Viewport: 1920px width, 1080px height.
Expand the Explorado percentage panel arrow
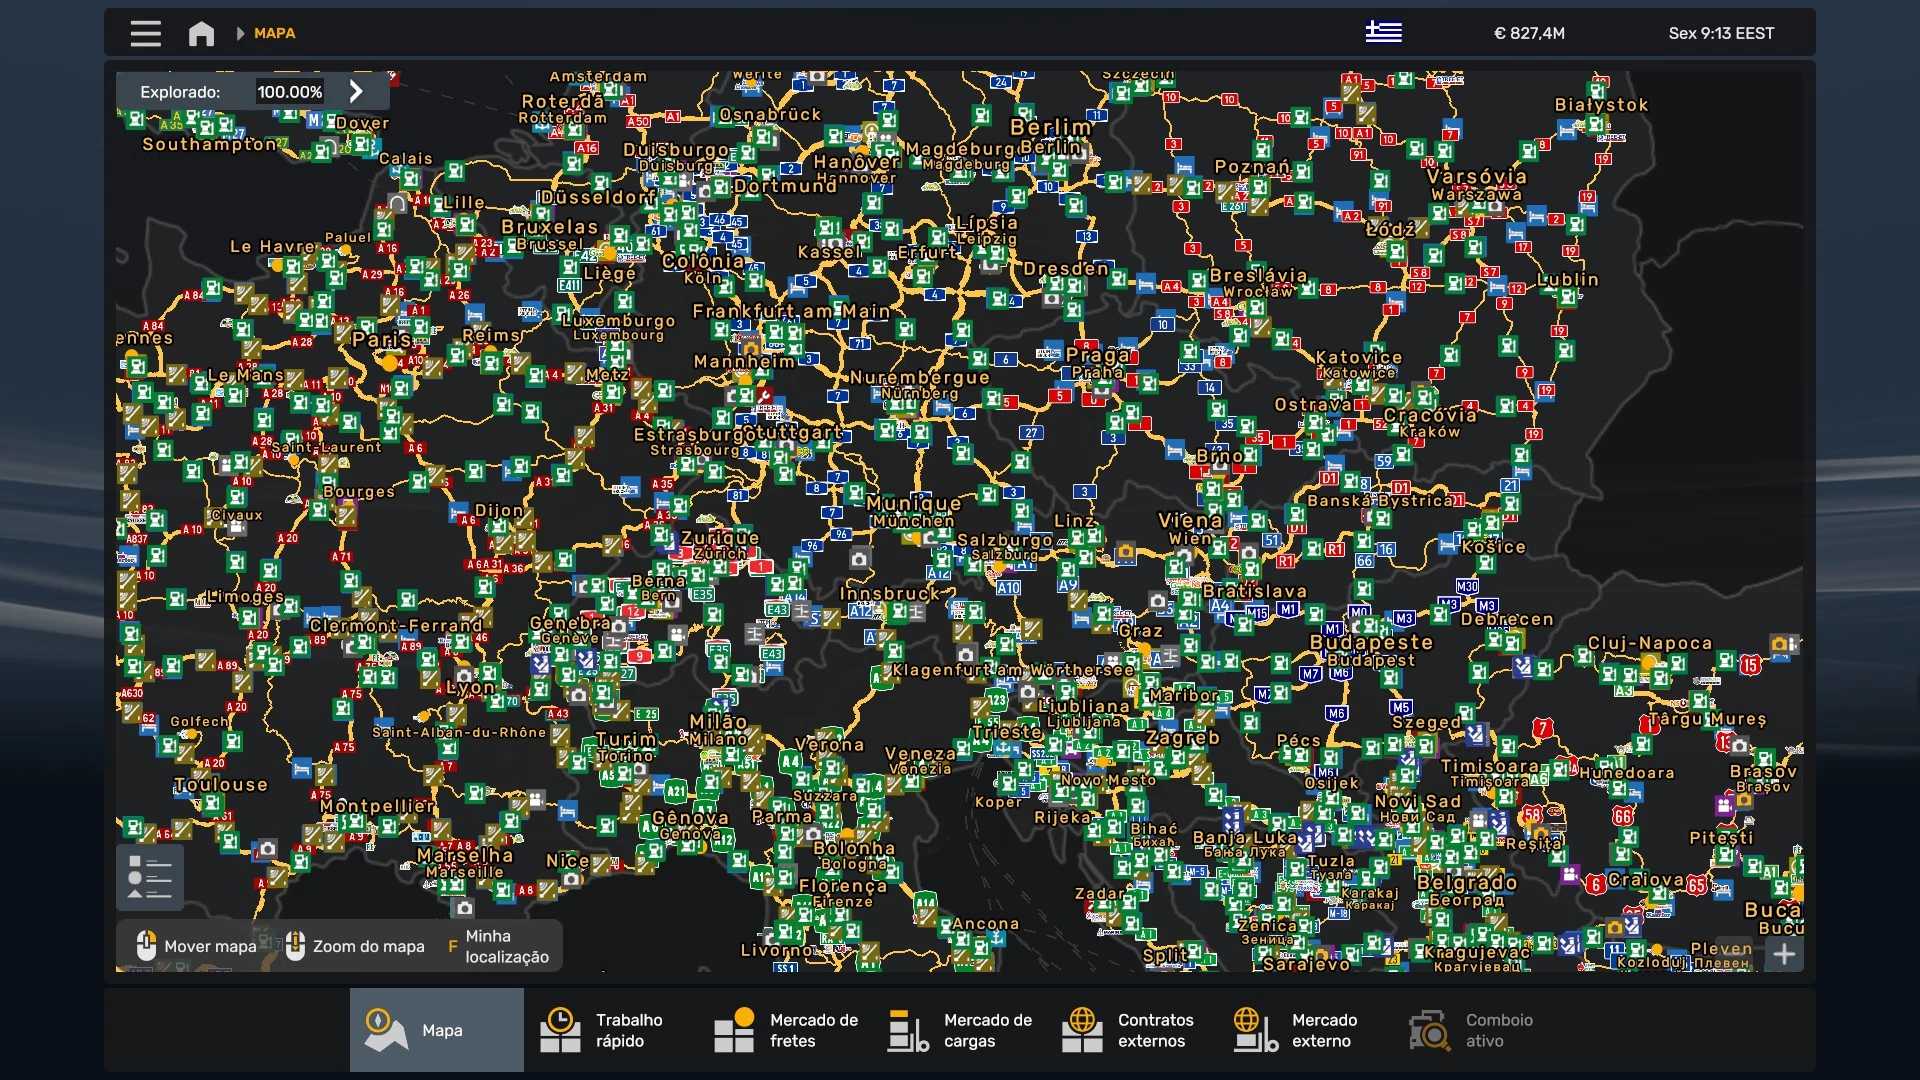click(x=356, y=91)
